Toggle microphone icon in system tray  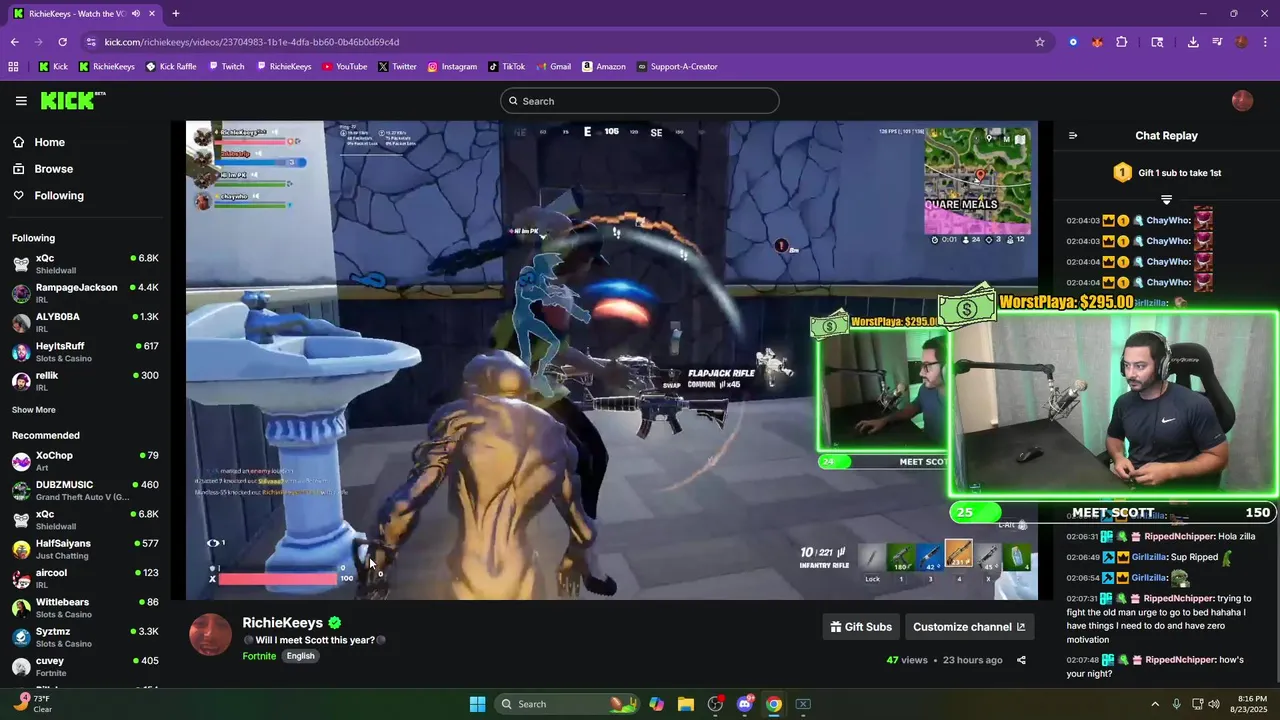(x=1176, y=704)
